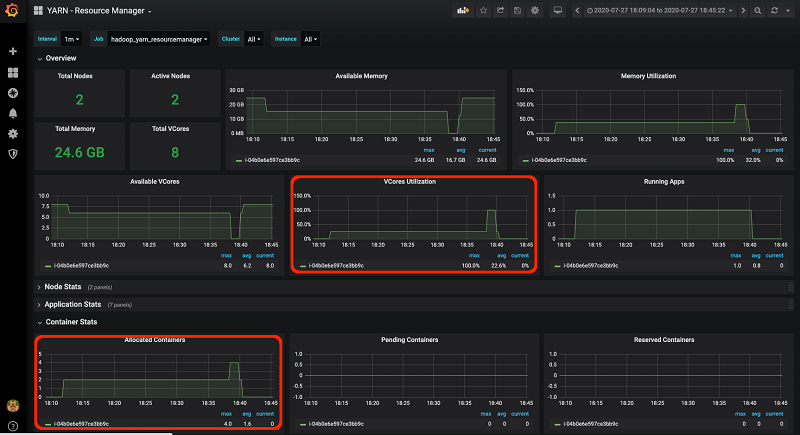Open the Active Nodes panel title
Screen dimensions: 800x435
(170, 76)
